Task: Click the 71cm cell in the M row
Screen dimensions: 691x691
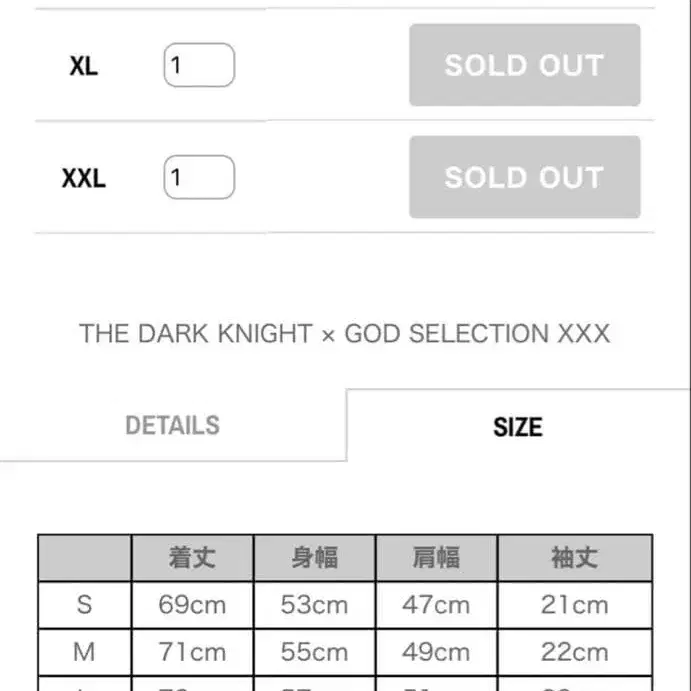Action: (192, 652)
